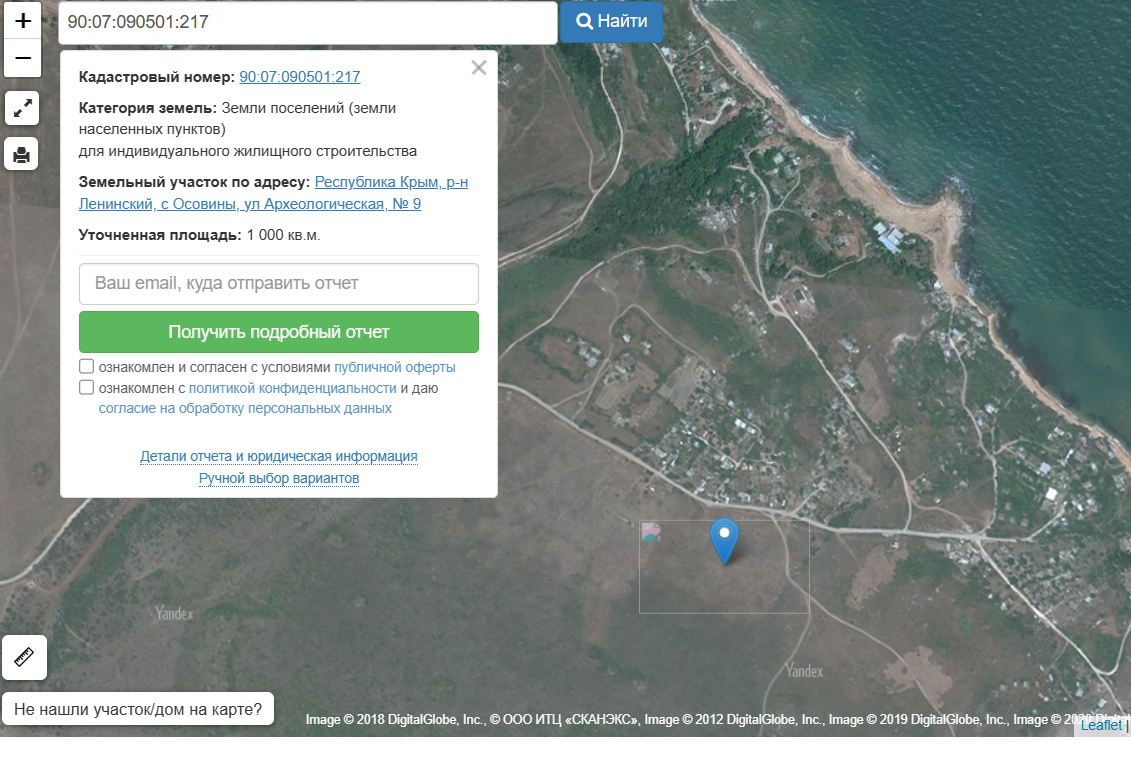1131x767 pixels.
Task: Open the Leaflet attribution link
Action: click(x=1101, y=725)
